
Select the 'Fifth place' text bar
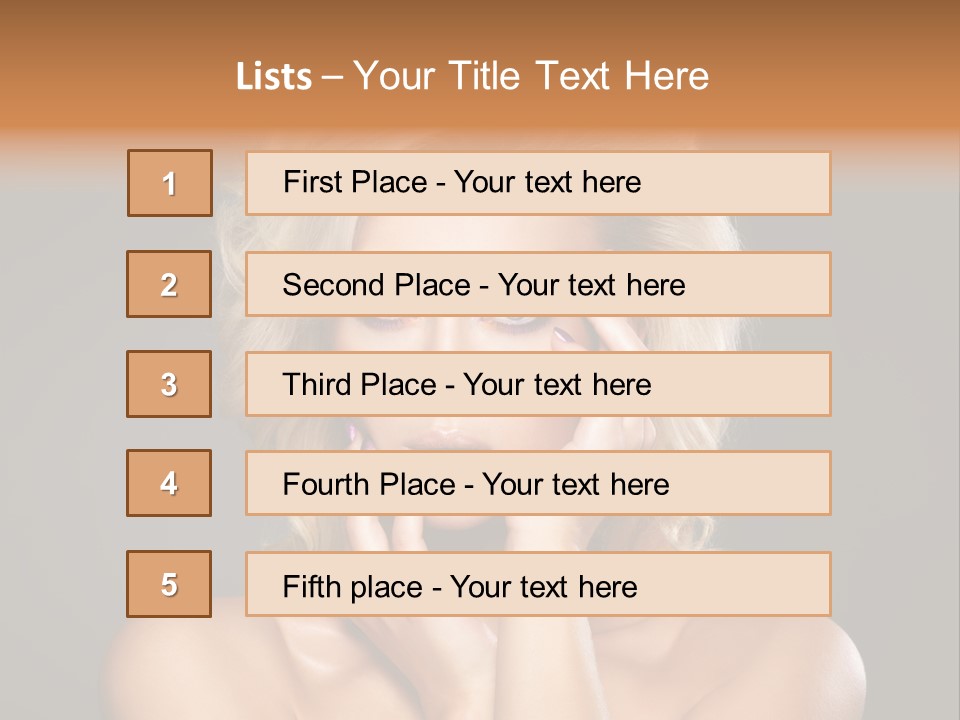(538, 585)
